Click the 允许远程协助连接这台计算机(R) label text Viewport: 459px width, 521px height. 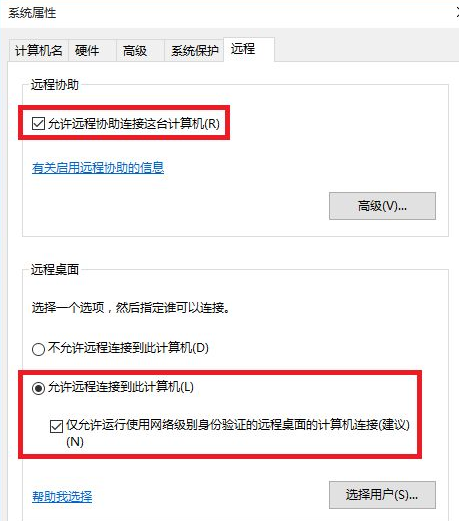click(134, 124)
